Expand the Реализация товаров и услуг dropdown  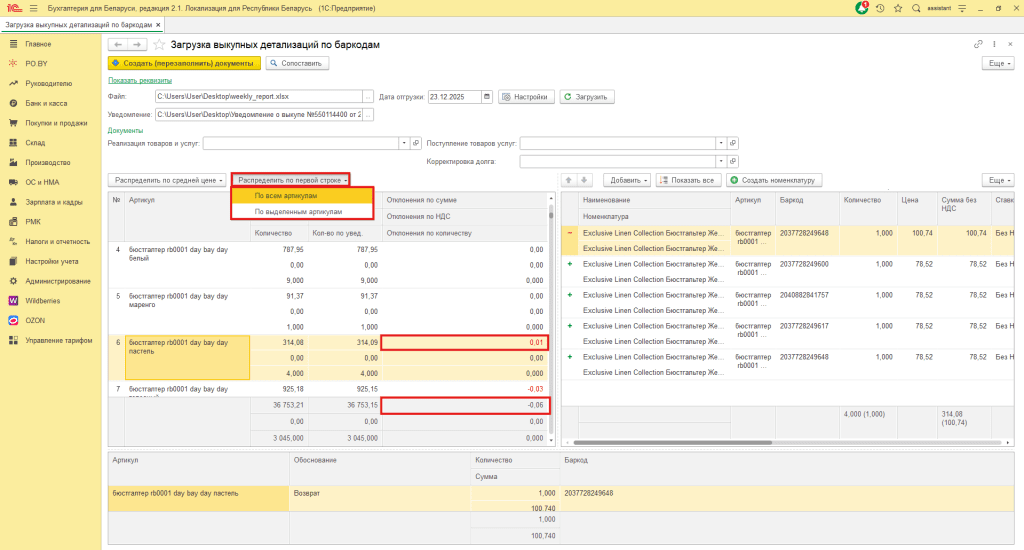[405, 143]
